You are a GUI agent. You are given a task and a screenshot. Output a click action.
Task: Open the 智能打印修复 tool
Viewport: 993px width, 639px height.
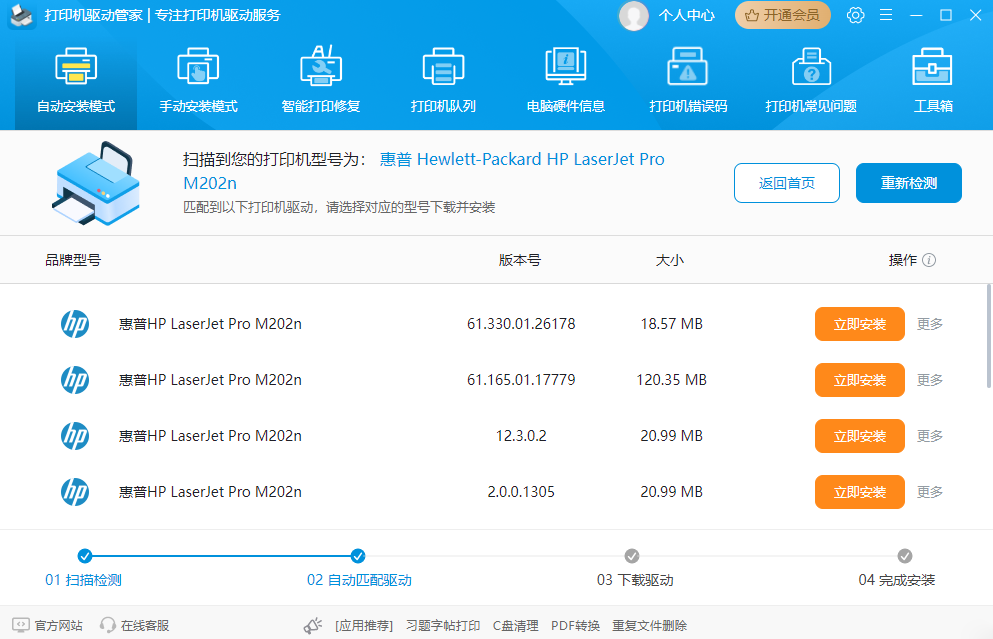pyautogui.click(x=320, y=80)
